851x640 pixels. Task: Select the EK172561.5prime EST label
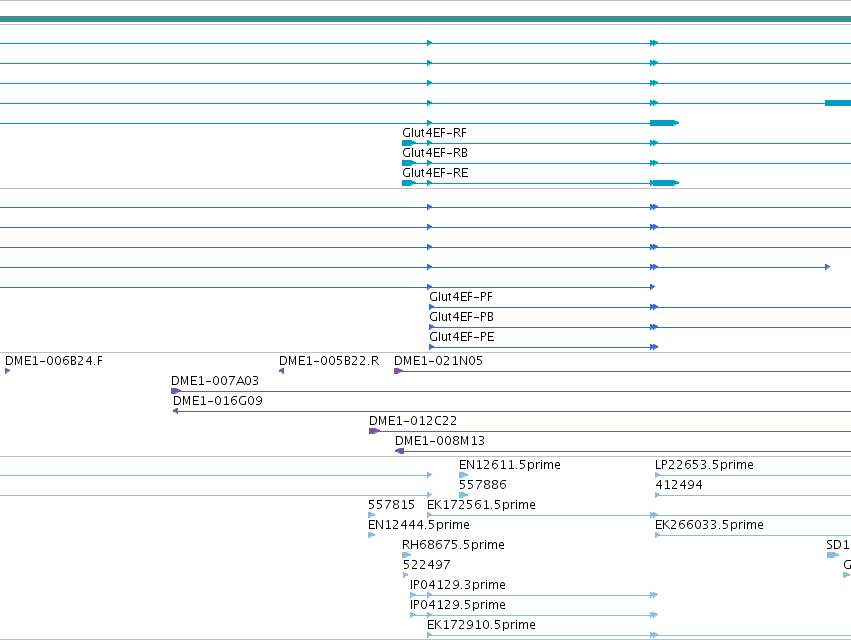tap(481, 505)
